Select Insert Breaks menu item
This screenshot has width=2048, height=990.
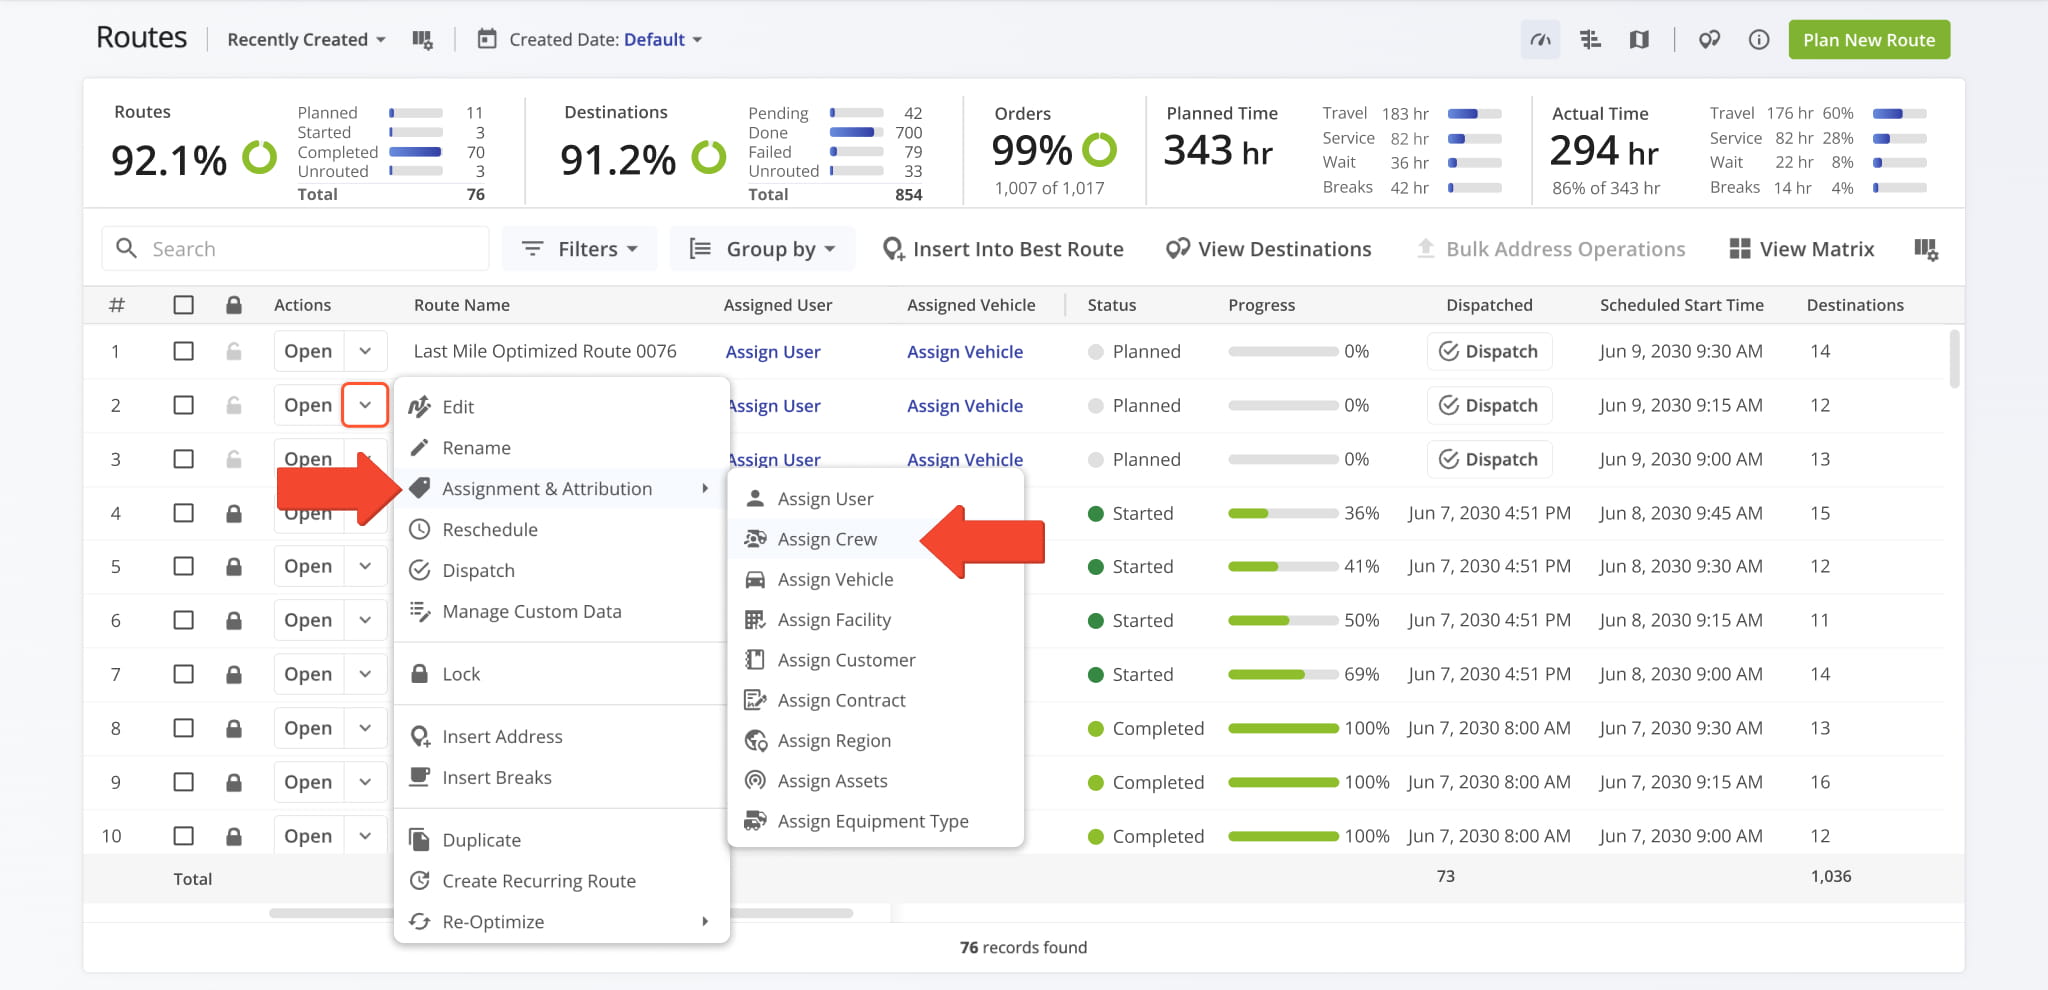coord(562,777)
